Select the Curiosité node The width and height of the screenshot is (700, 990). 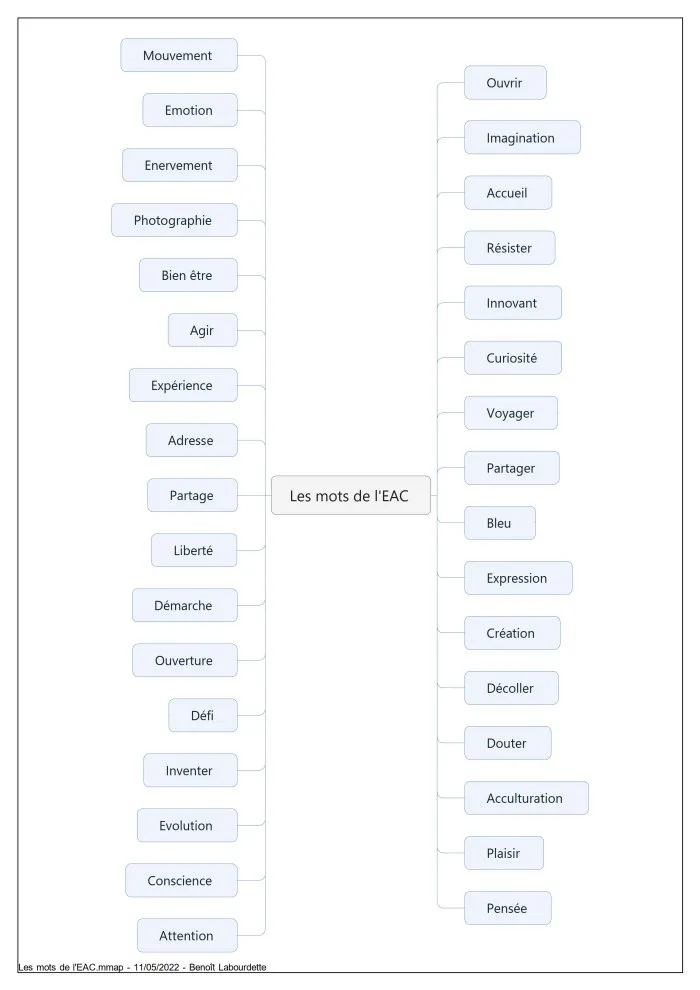coord(513,358)
